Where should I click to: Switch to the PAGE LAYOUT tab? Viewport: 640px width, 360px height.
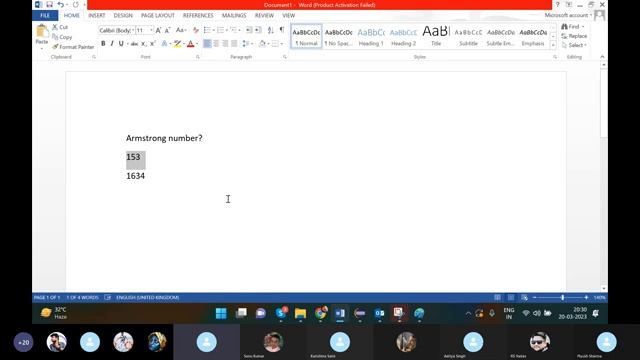pyautogui.click(x=158, y=16)
